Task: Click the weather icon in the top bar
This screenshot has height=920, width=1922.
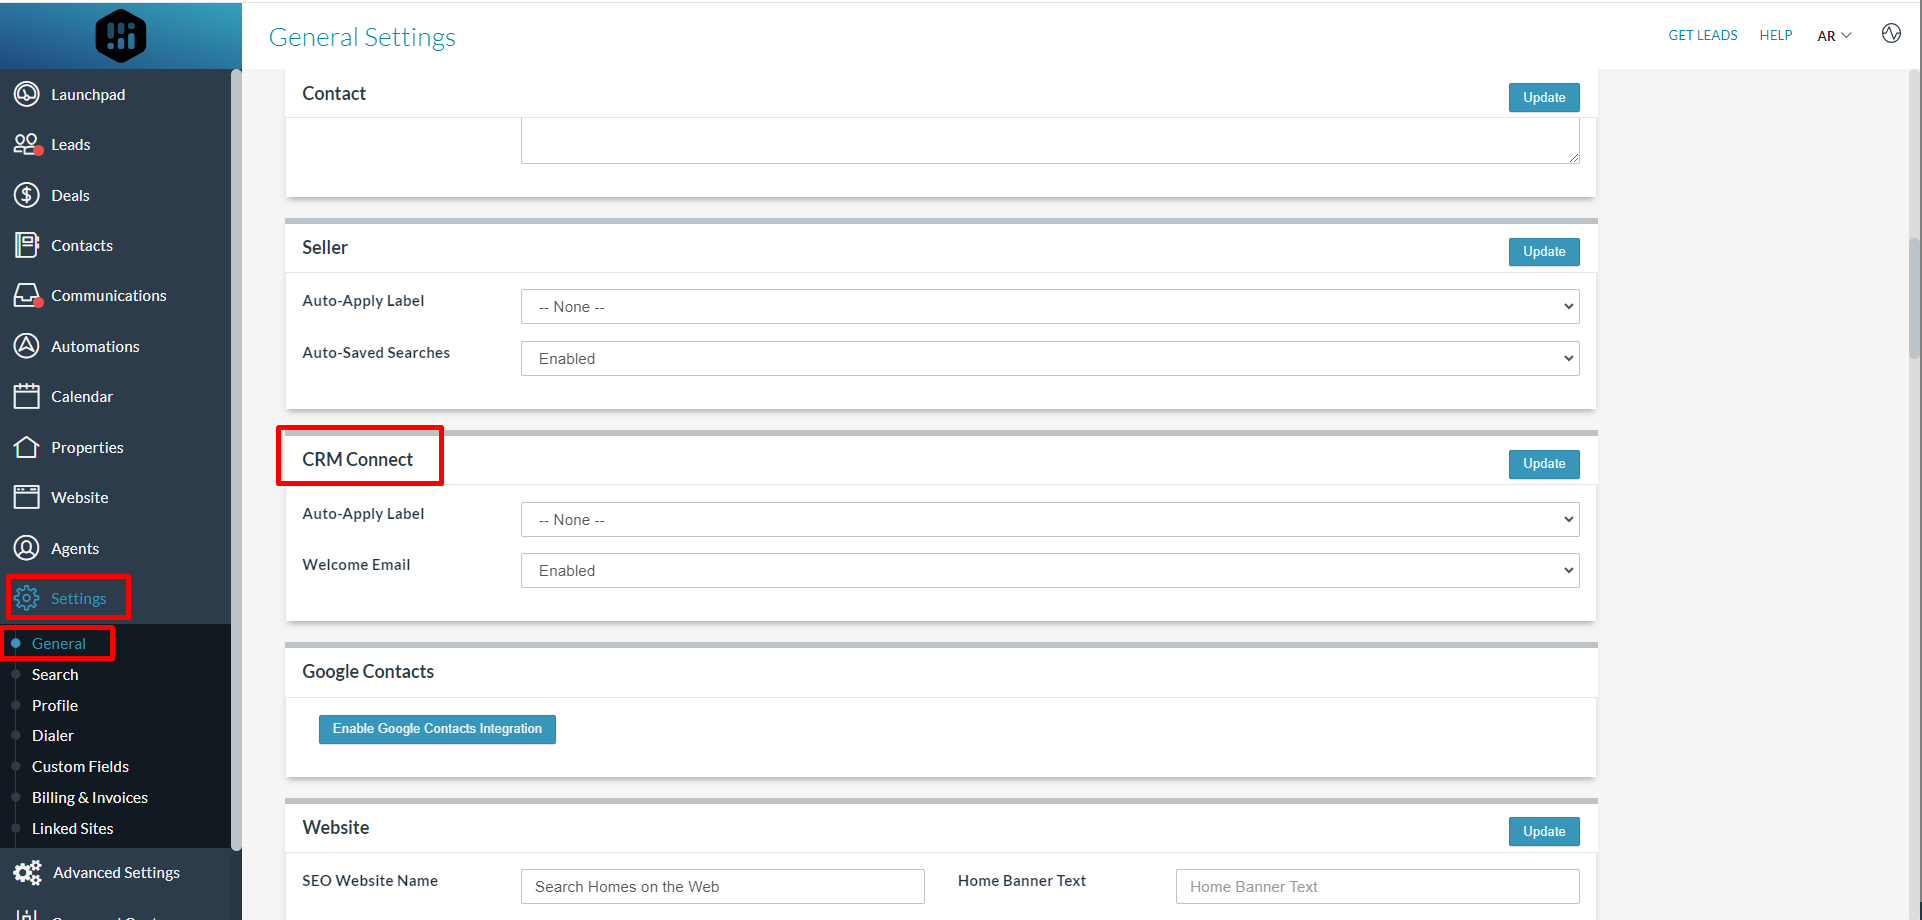Action: 1891,33
